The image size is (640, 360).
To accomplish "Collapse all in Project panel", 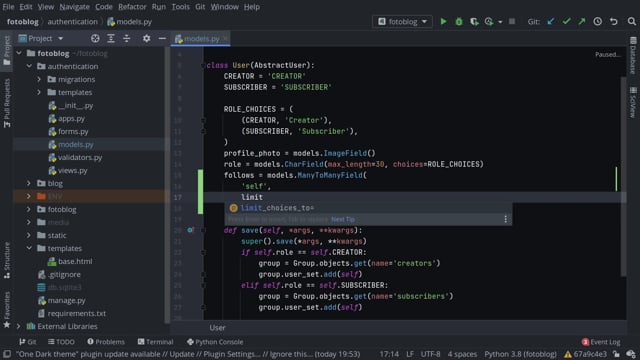I will (127, 38).
